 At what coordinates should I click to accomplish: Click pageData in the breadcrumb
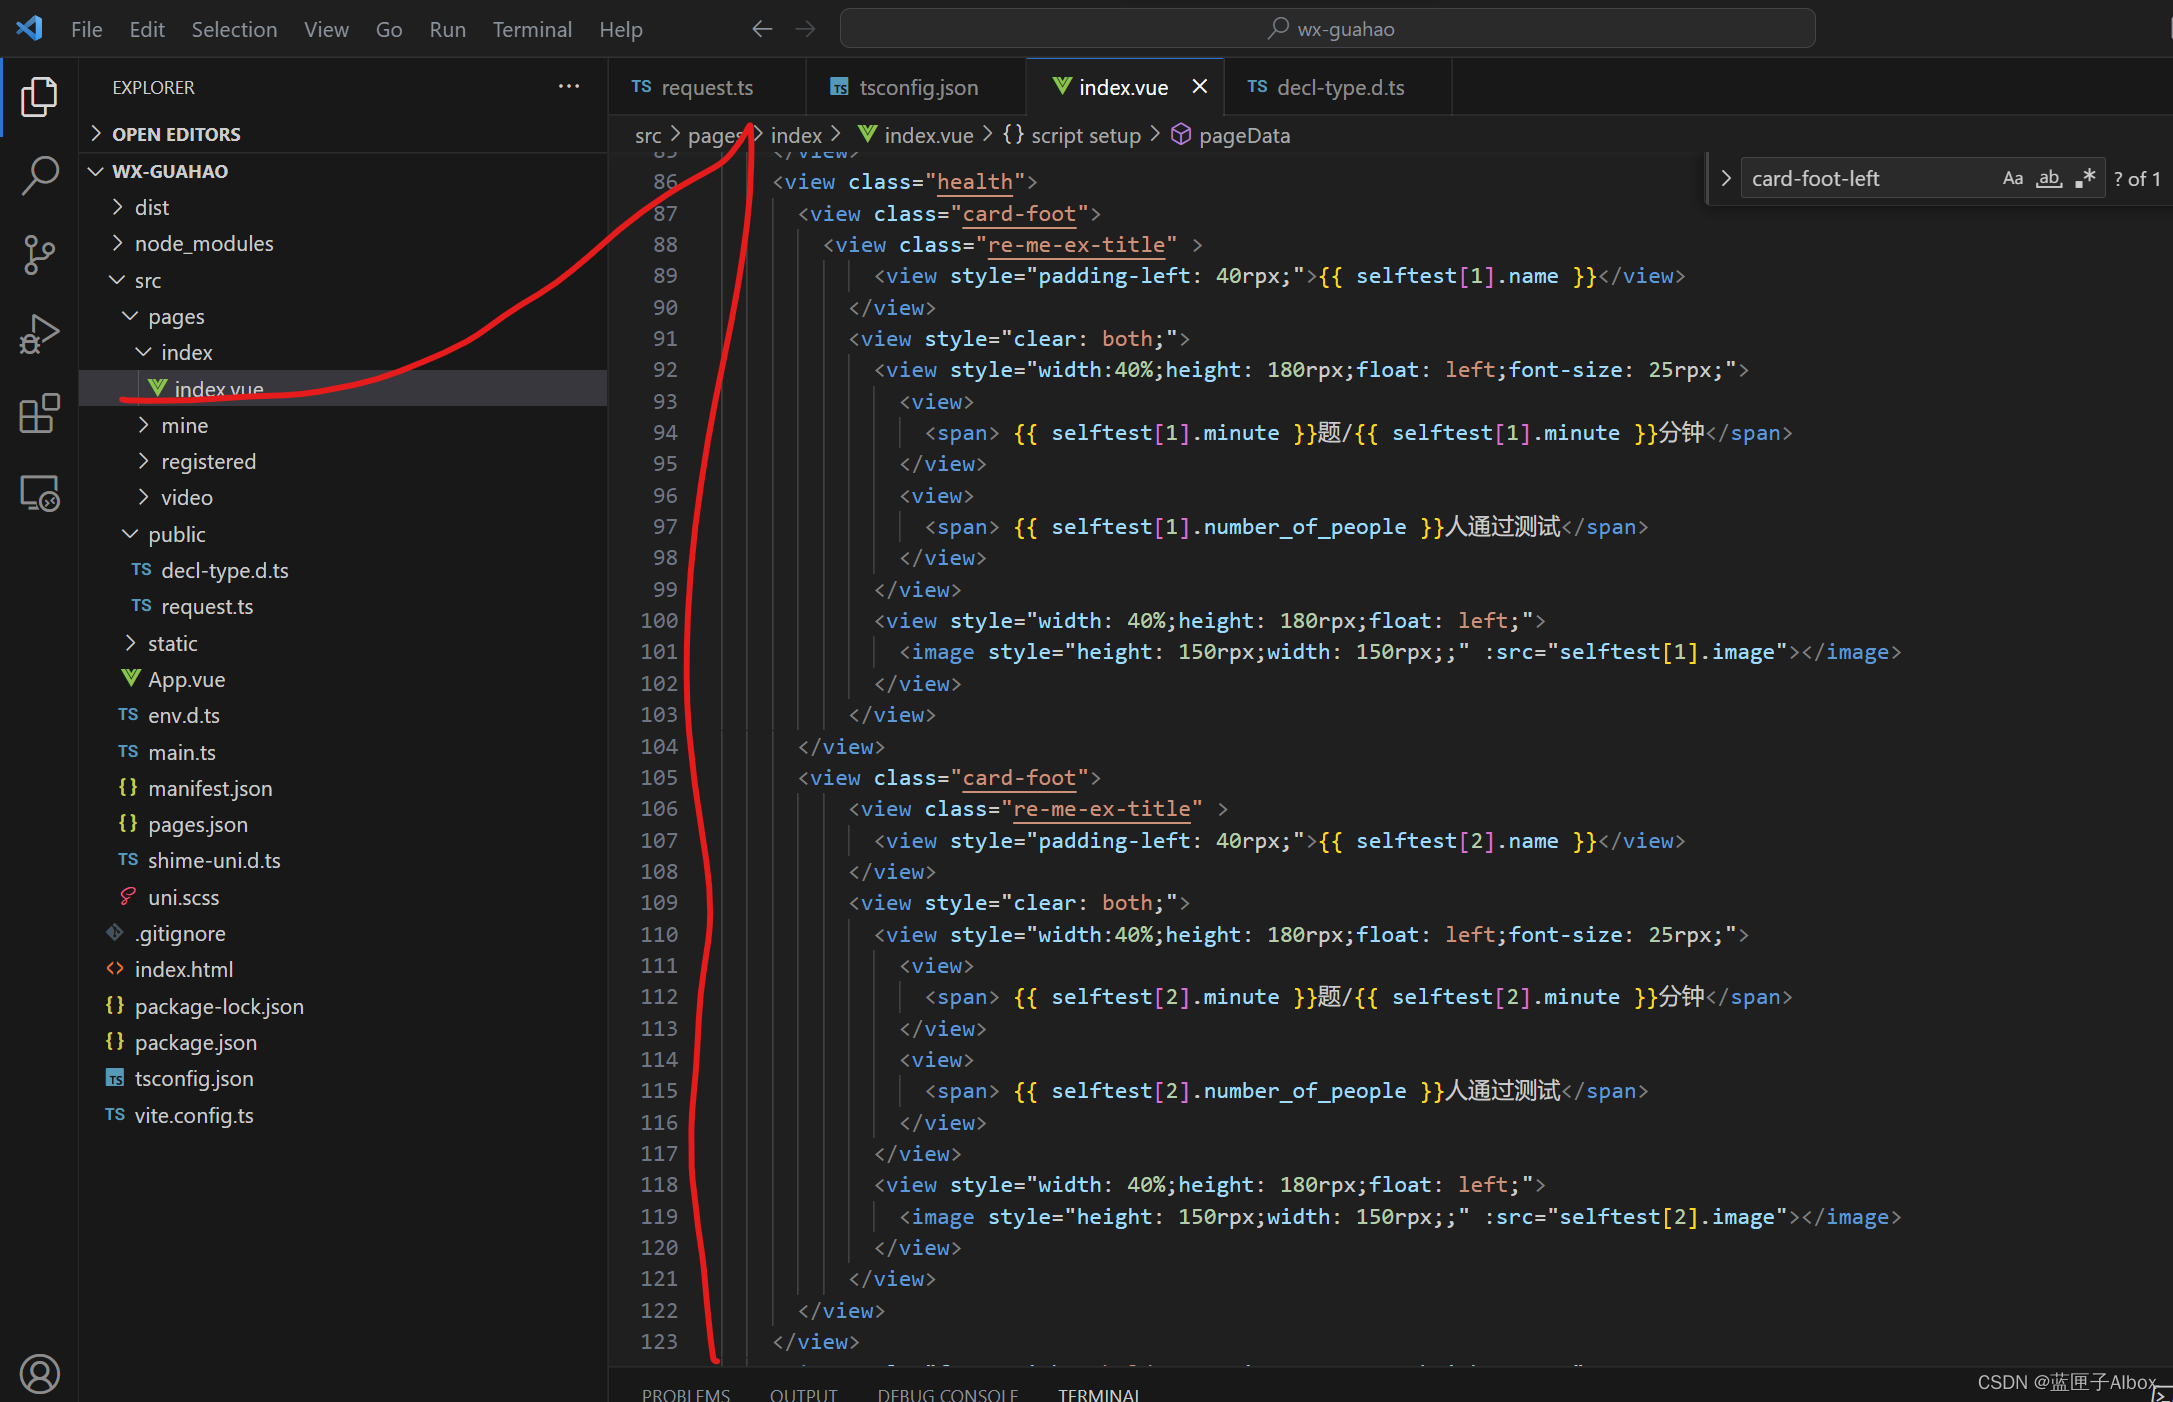(x=1243, y=136)
